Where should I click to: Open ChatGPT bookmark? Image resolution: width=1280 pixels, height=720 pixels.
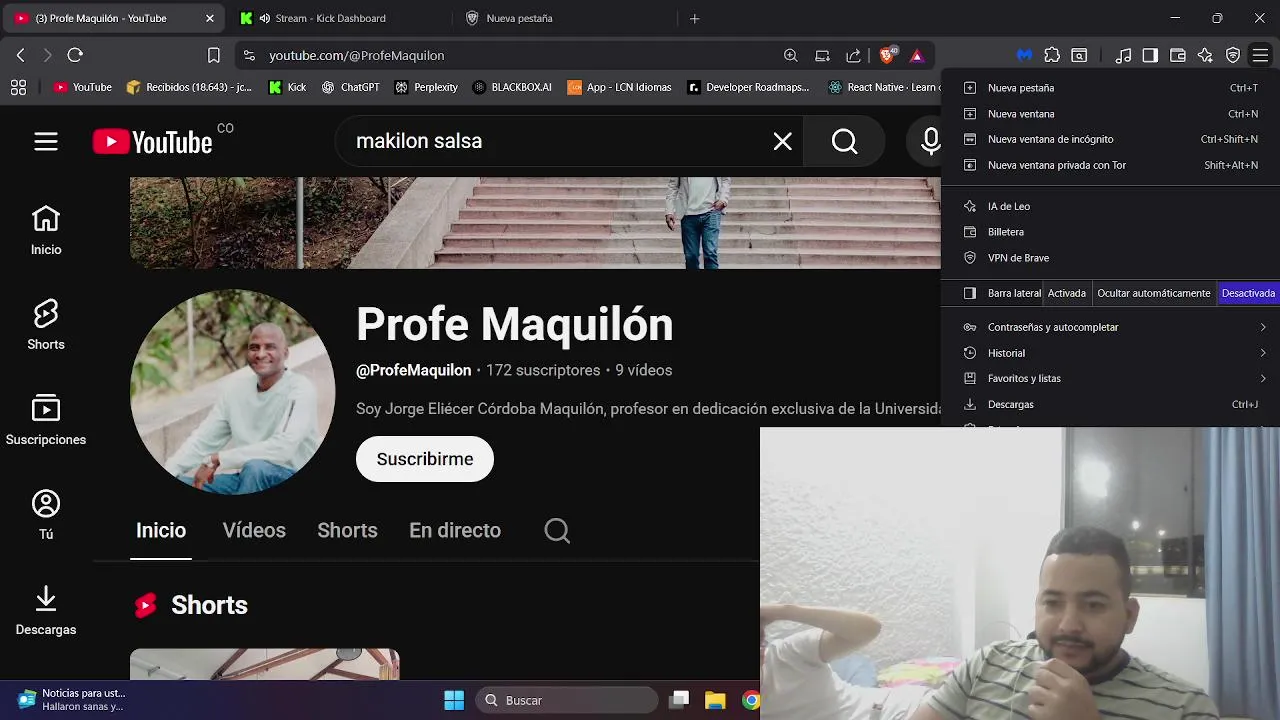point(350,87)
